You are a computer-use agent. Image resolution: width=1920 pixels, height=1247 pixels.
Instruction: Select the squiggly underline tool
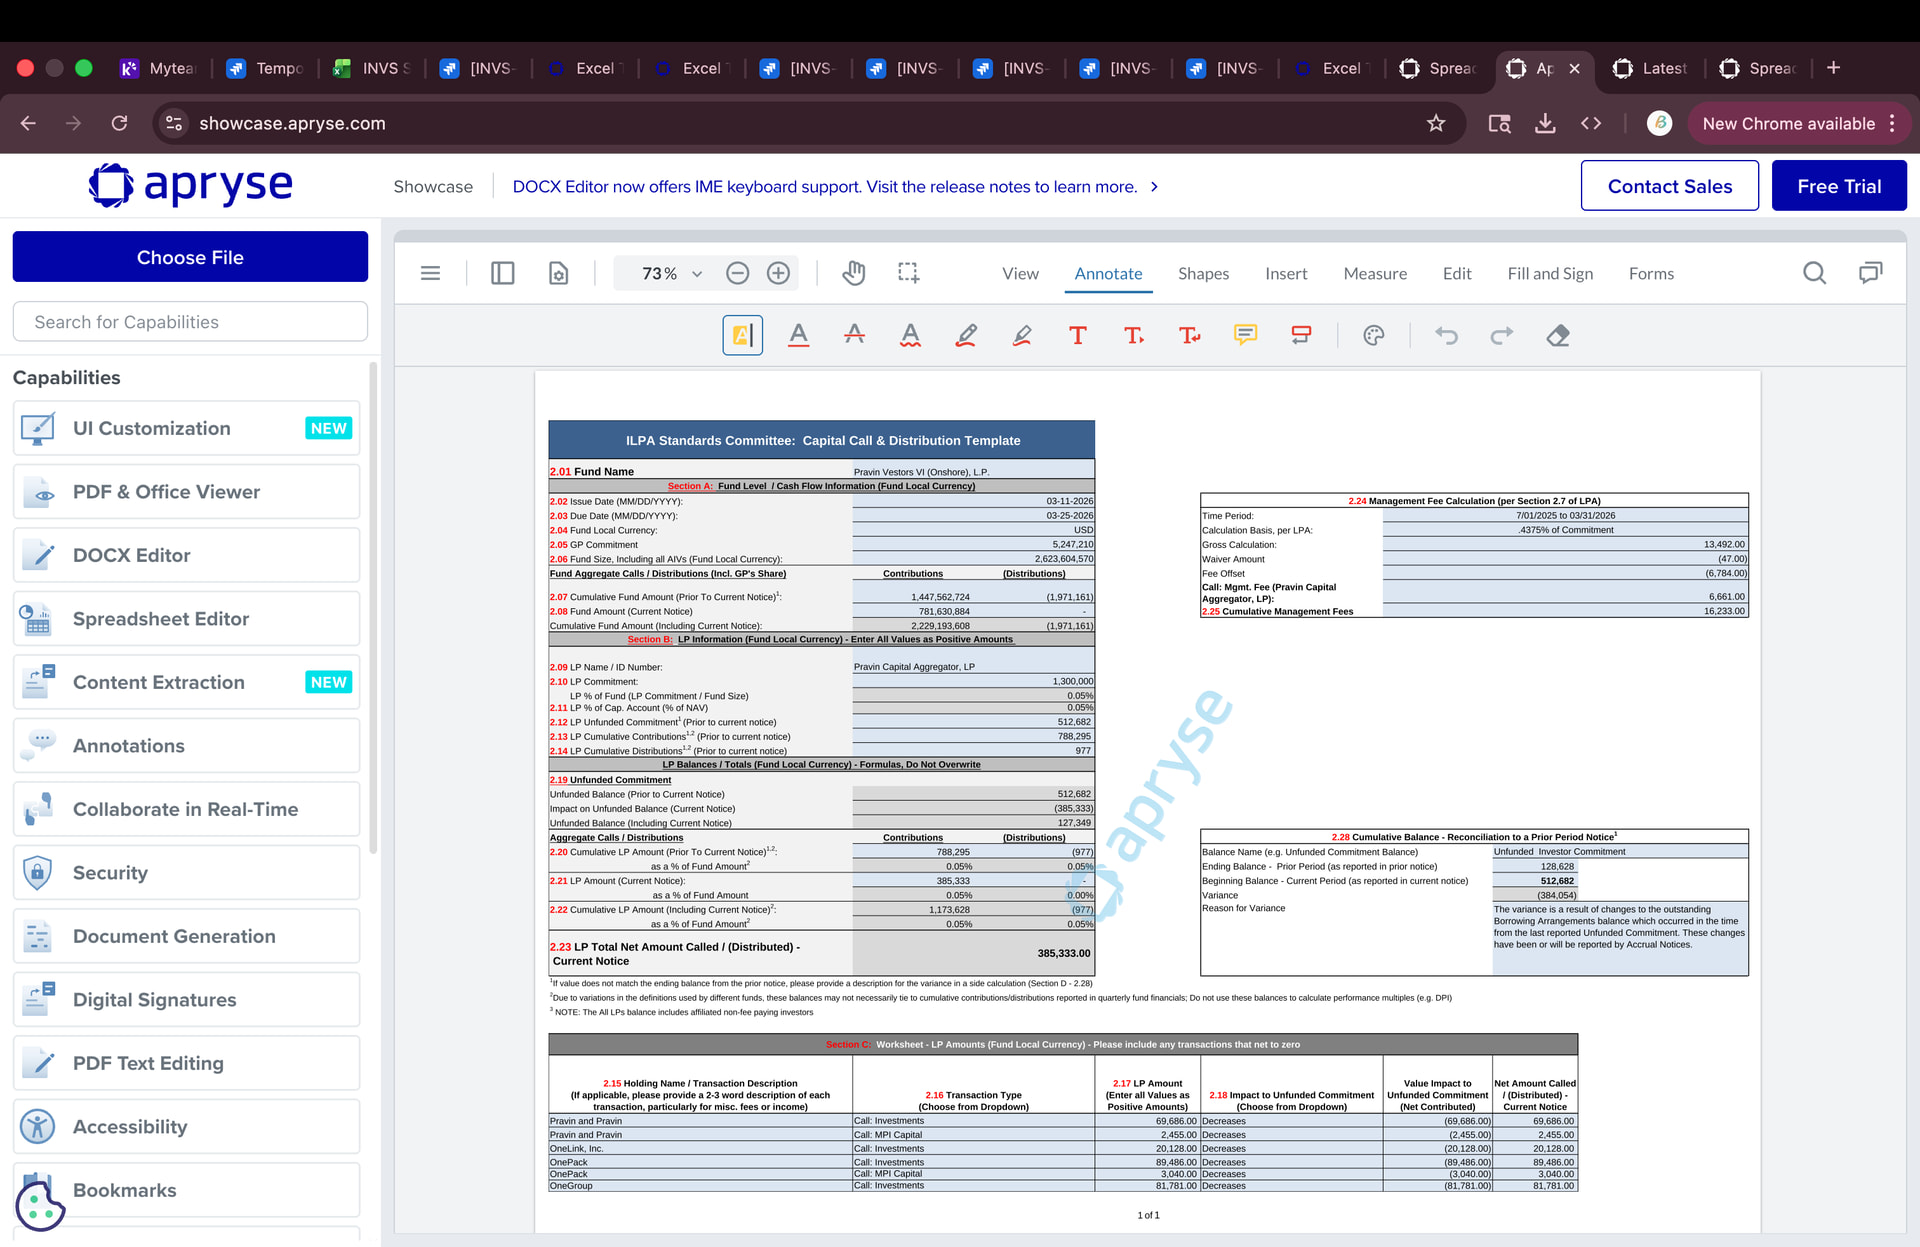click(x=910, y=335)
